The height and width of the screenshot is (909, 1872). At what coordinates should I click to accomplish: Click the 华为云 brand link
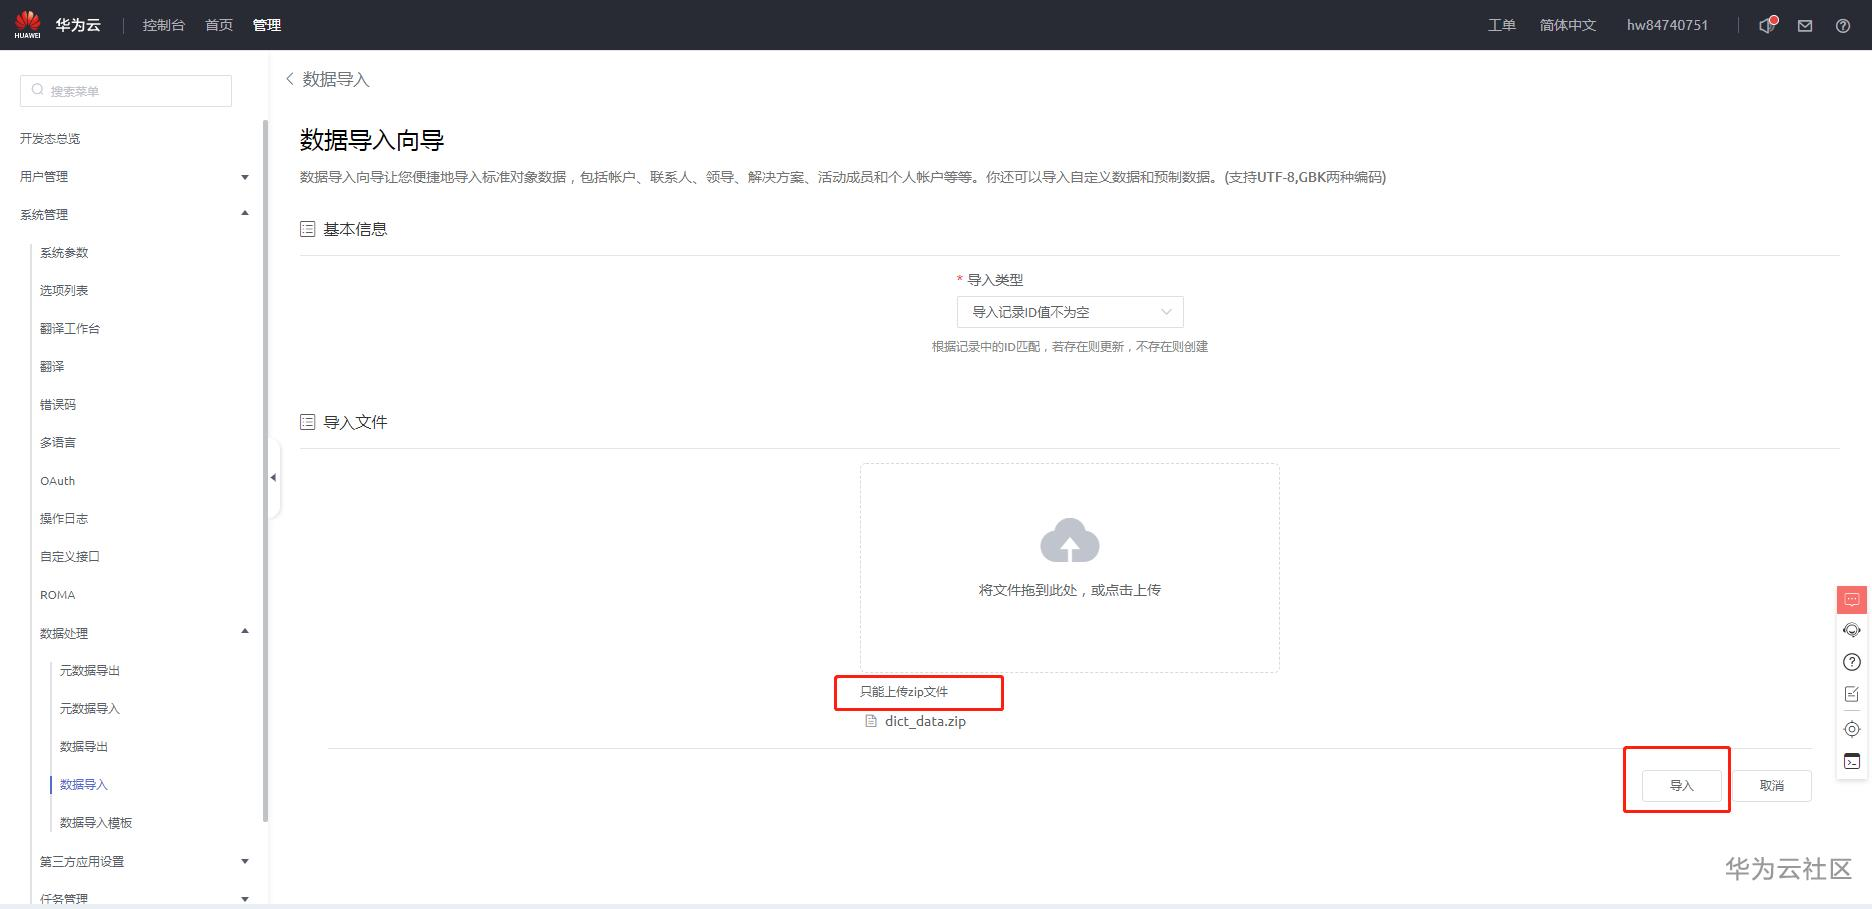tap(78, 25)
